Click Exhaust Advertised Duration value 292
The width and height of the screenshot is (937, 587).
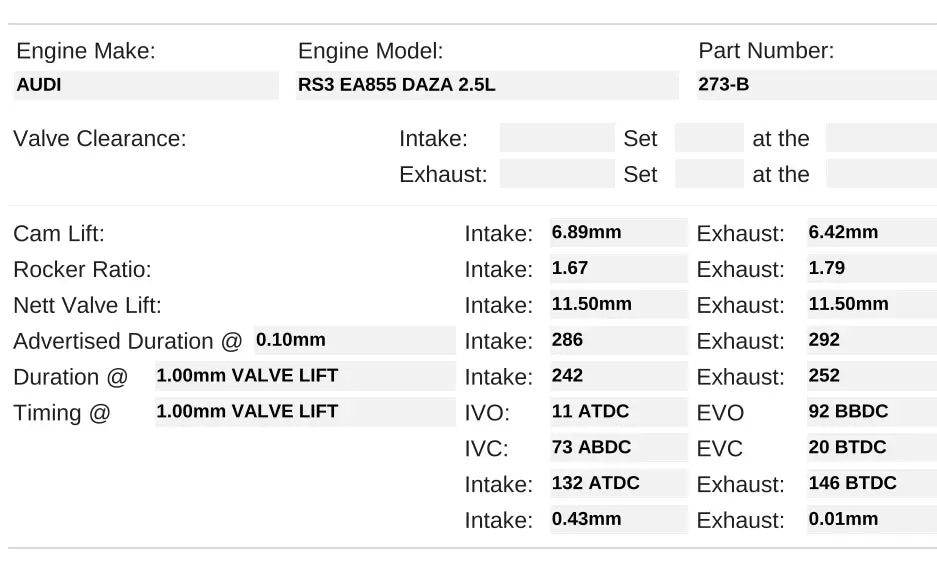[871, 340]
